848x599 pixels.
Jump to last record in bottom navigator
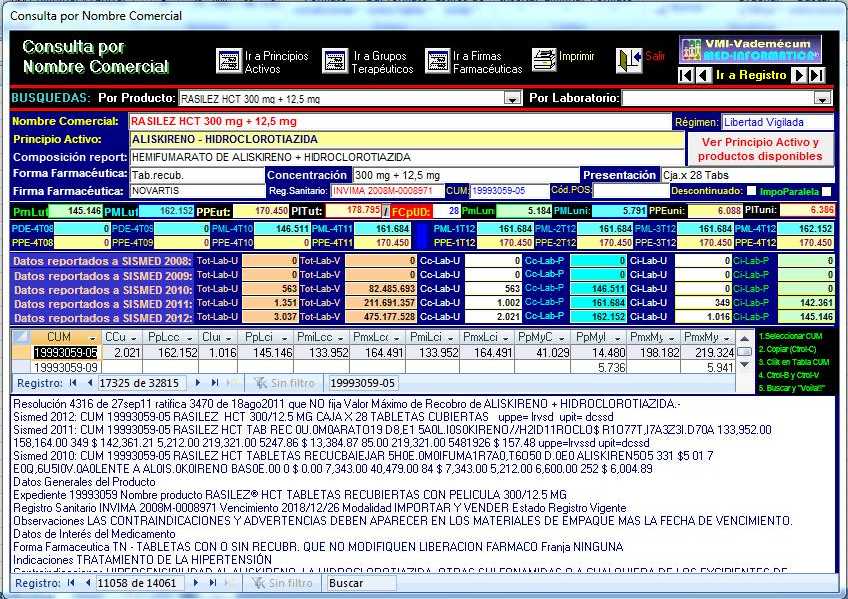point(213,583)
